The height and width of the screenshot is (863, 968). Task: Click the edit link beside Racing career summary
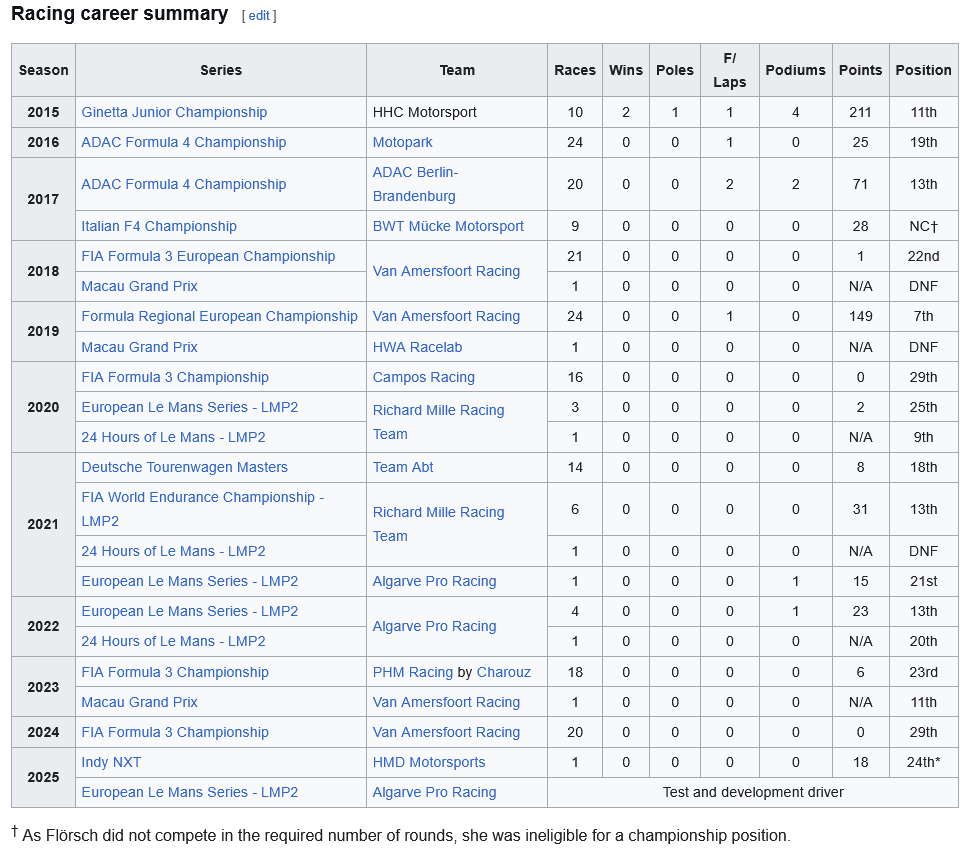coord(259,15)
